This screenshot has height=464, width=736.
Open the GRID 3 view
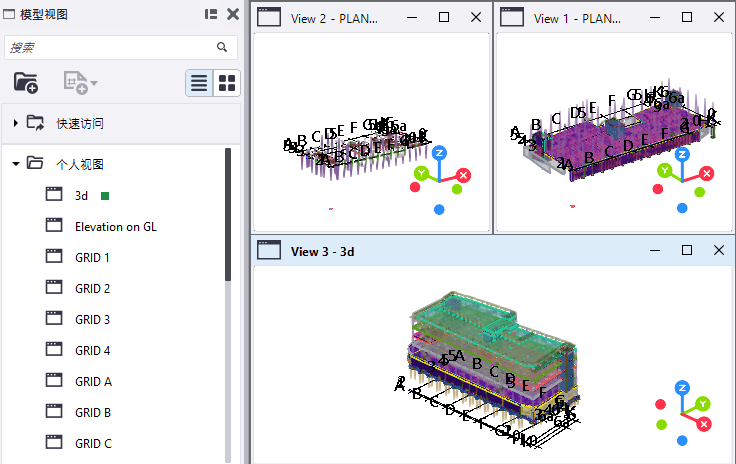(92, 319)
